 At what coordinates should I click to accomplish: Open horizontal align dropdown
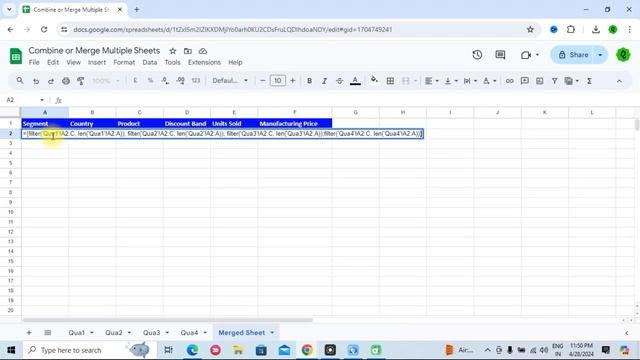point(431,81)
